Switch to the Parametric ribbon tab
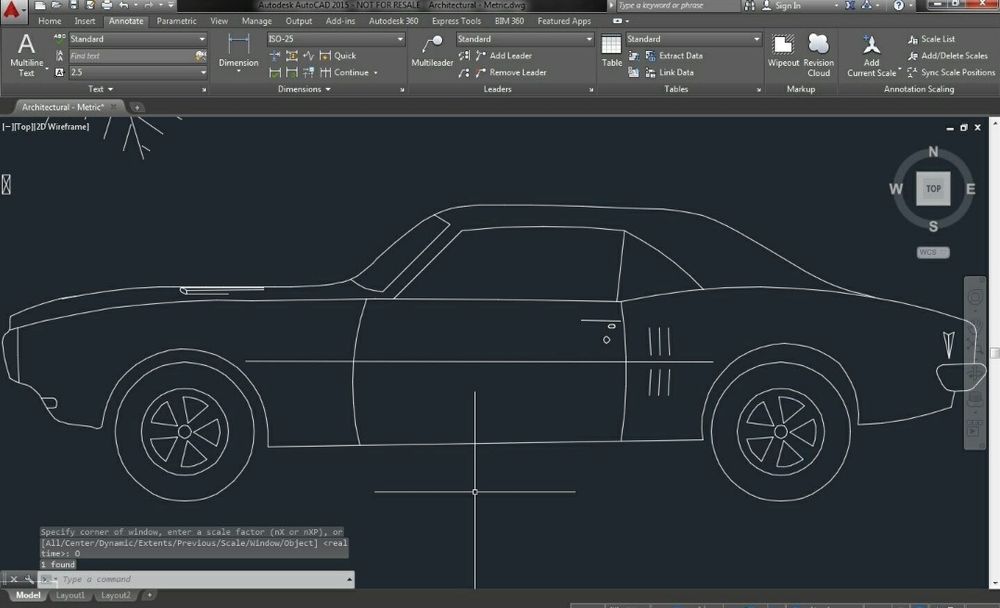 (x=176, y=21)
